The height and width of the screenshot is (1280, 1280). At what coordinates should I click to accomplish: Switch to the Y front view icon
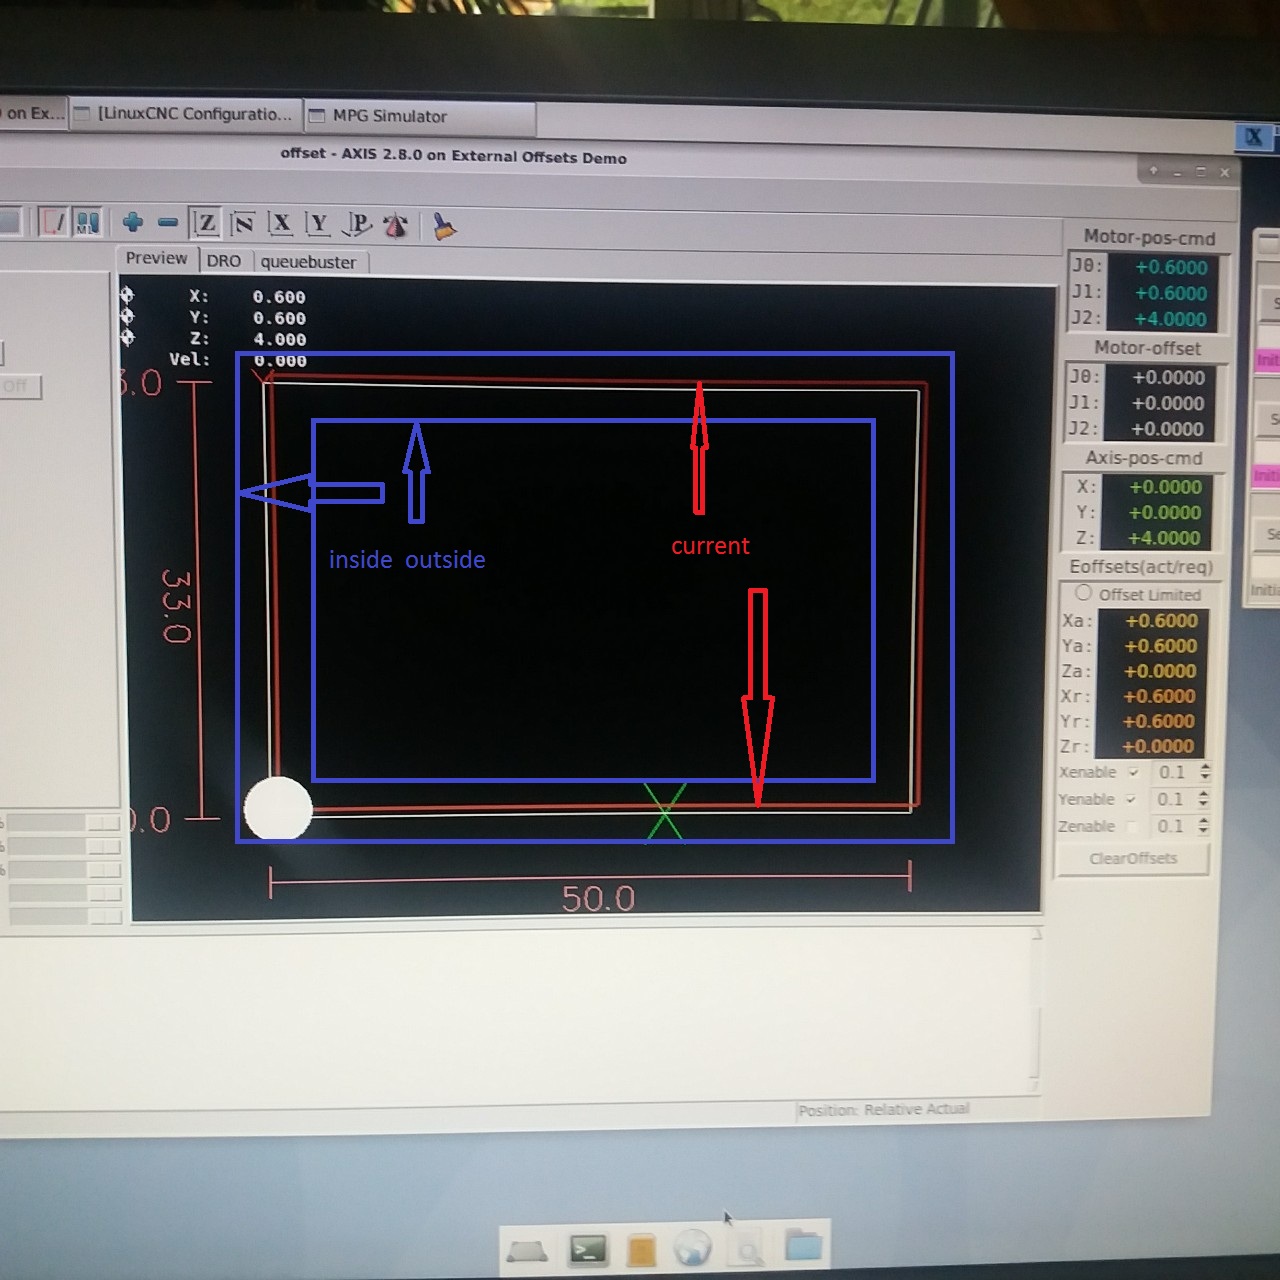318,223
